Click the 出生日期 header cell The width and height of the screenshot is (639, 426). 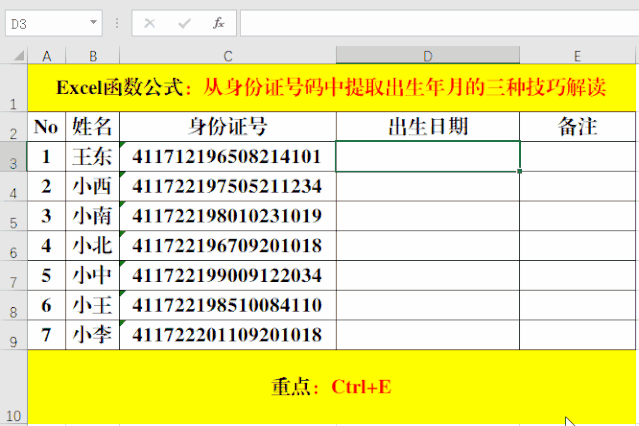click(428, 126)
